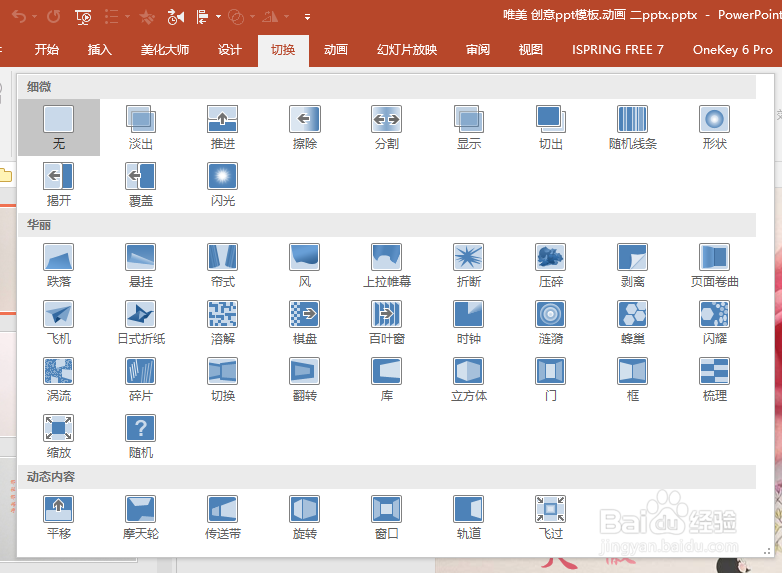Viewport: 782px width, 573px height.
Task: Apply the 碎片 shred transition
Action: click(141, 380)
